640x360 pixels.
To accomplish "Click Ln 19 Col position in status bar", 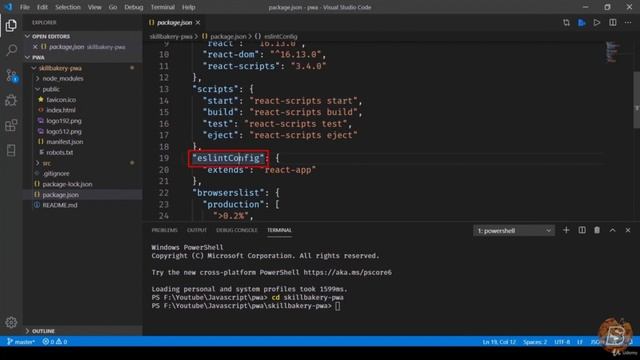I will 499,342.
